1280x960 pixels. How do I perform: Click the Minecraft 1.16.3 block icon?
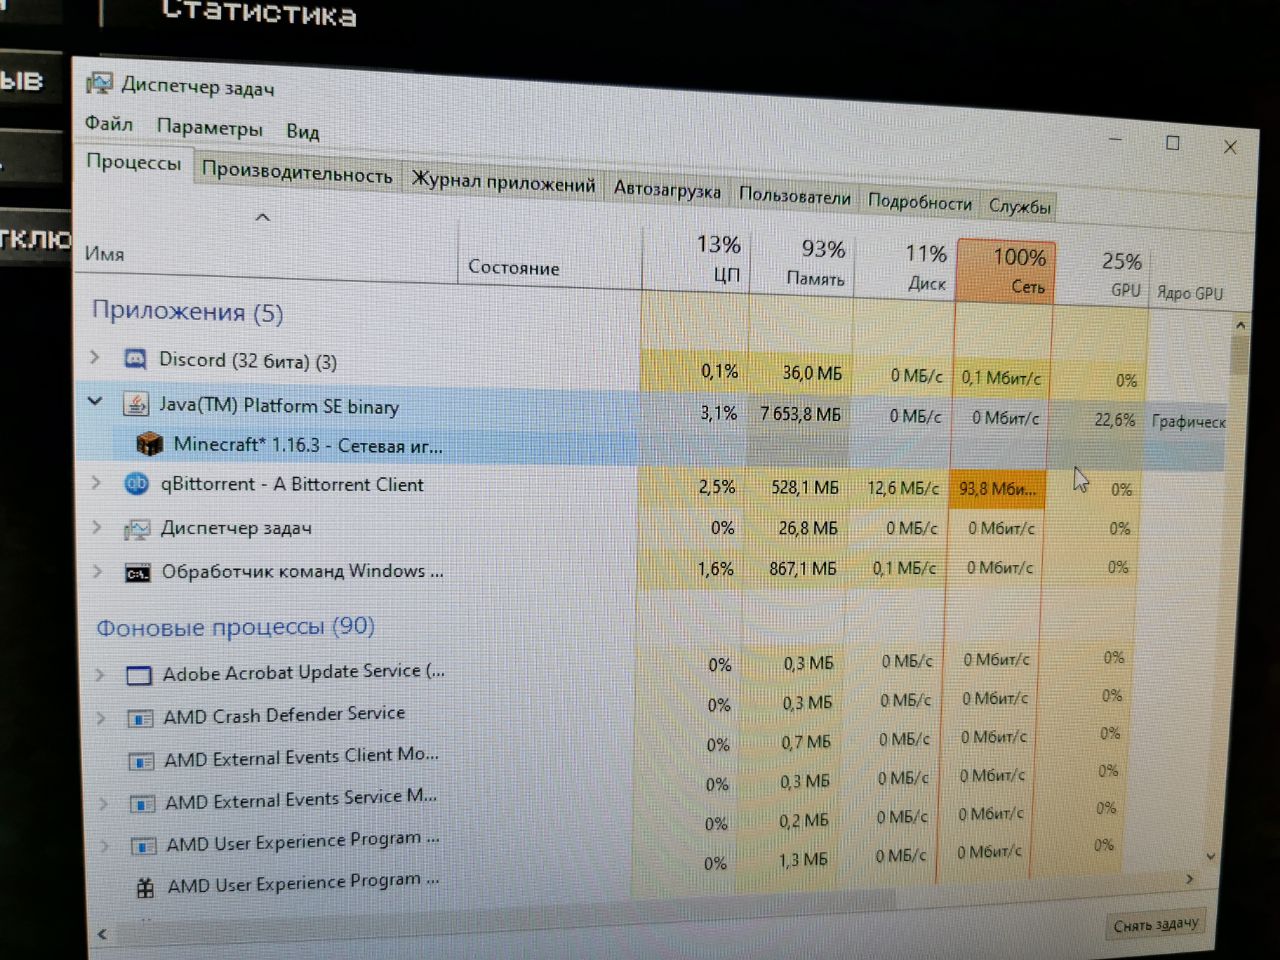[x=149, y=444]
